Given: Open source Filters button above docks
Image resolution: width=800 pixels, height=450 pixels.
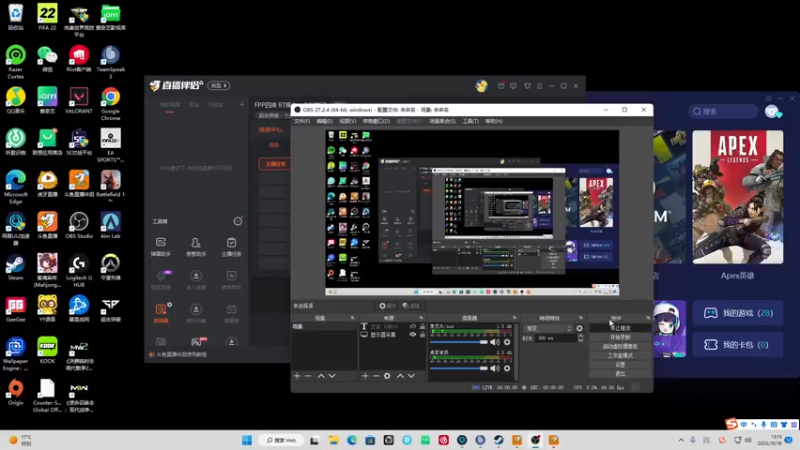Looking at the screenshot, I should (x=411, y=306).
